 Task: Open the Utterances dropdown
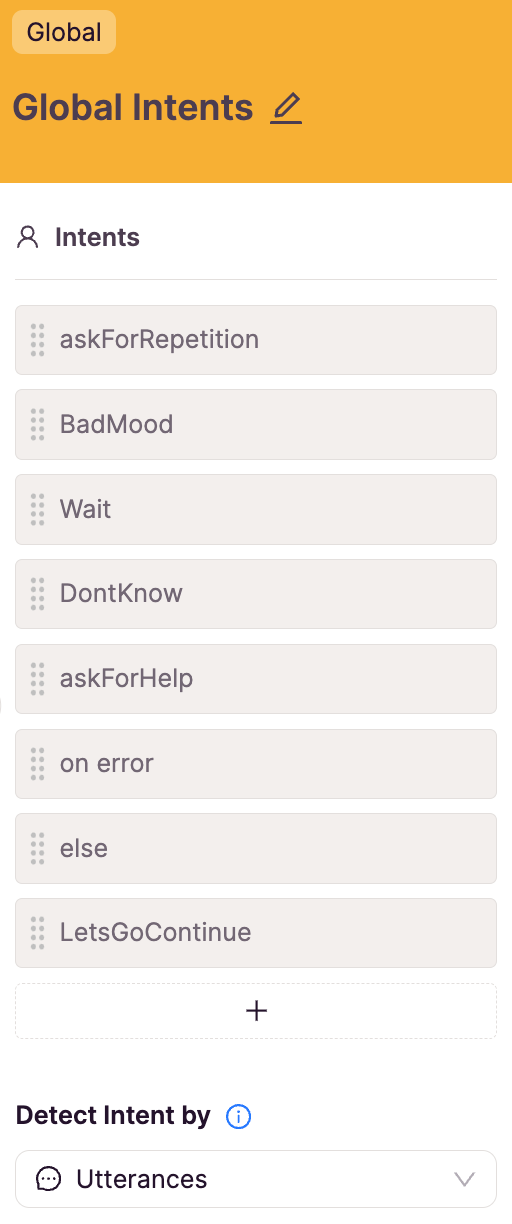point(256,1179)
